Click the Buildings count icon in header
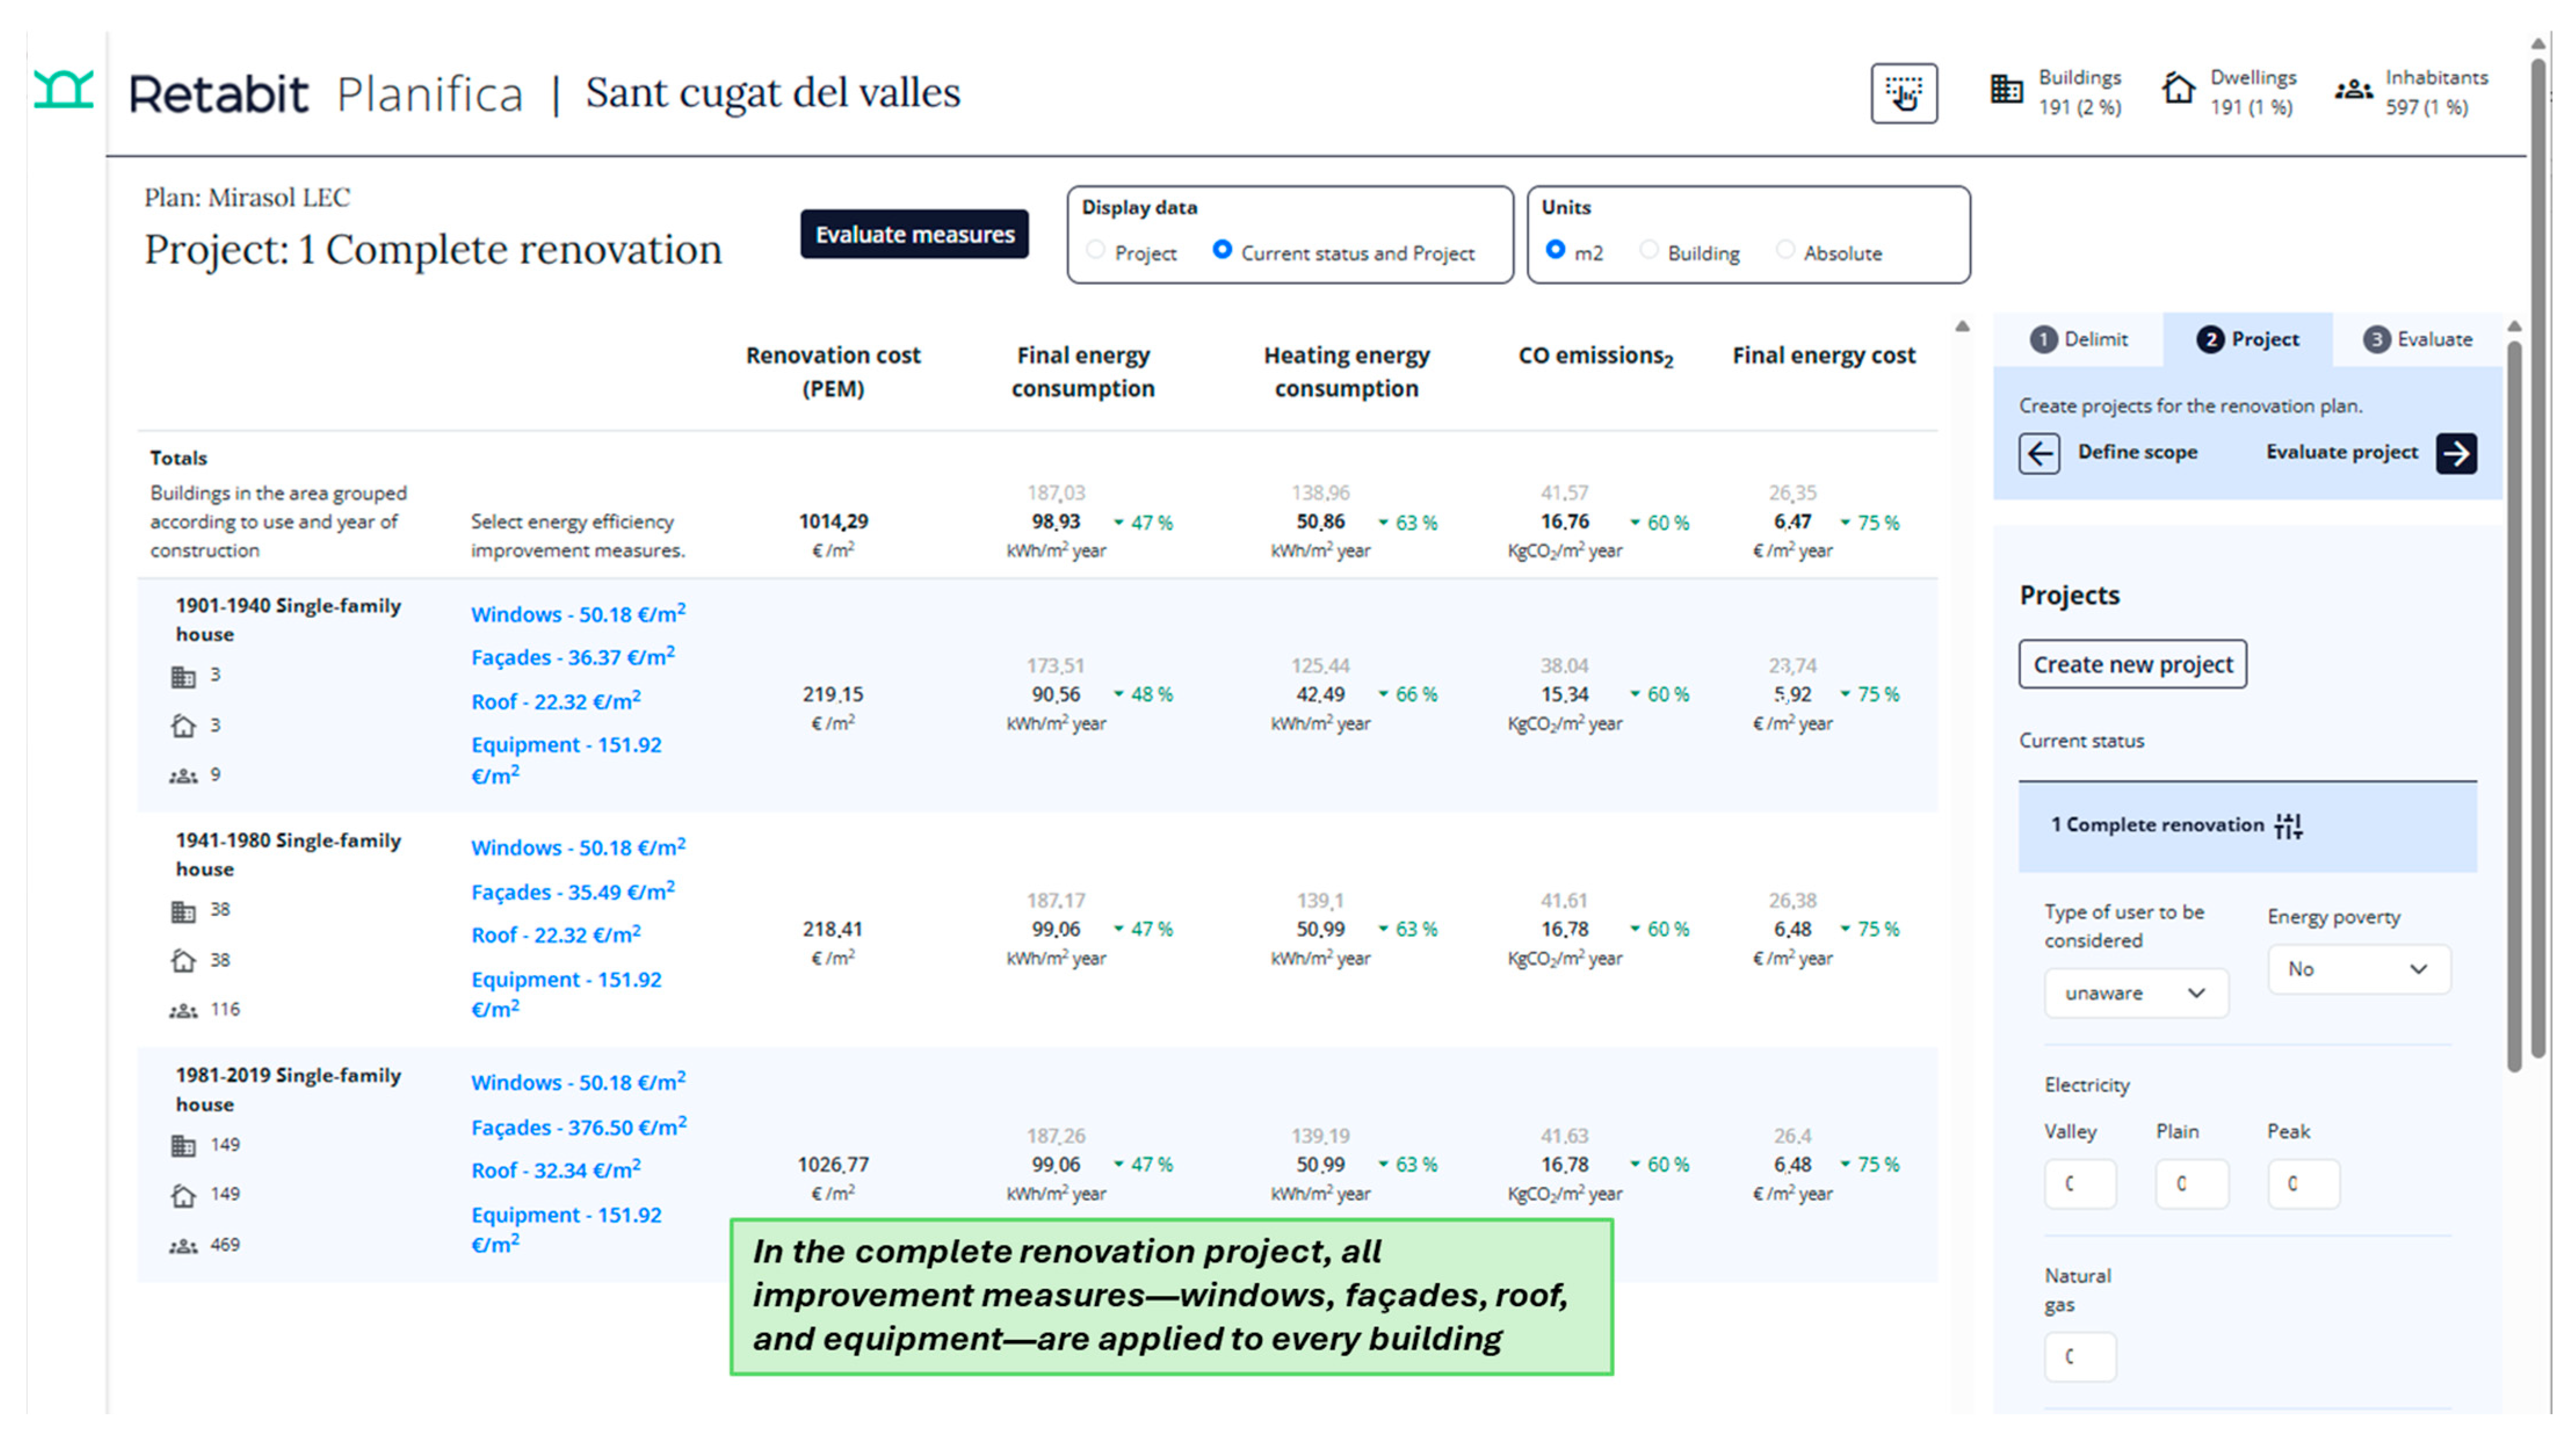The height and width of the screenshot is (1438, 2576). 2005,90
